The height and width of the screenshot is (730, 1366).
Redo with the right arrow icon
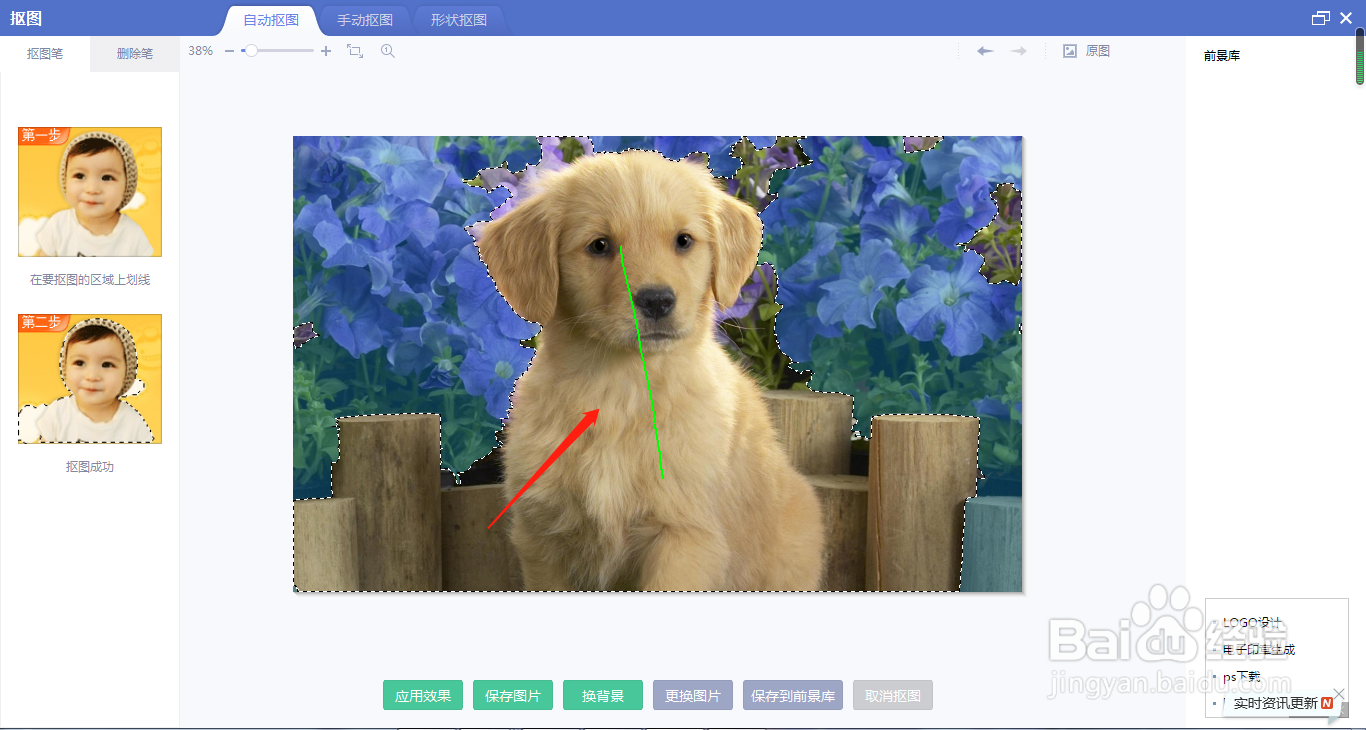click(x=1019, y=51)
